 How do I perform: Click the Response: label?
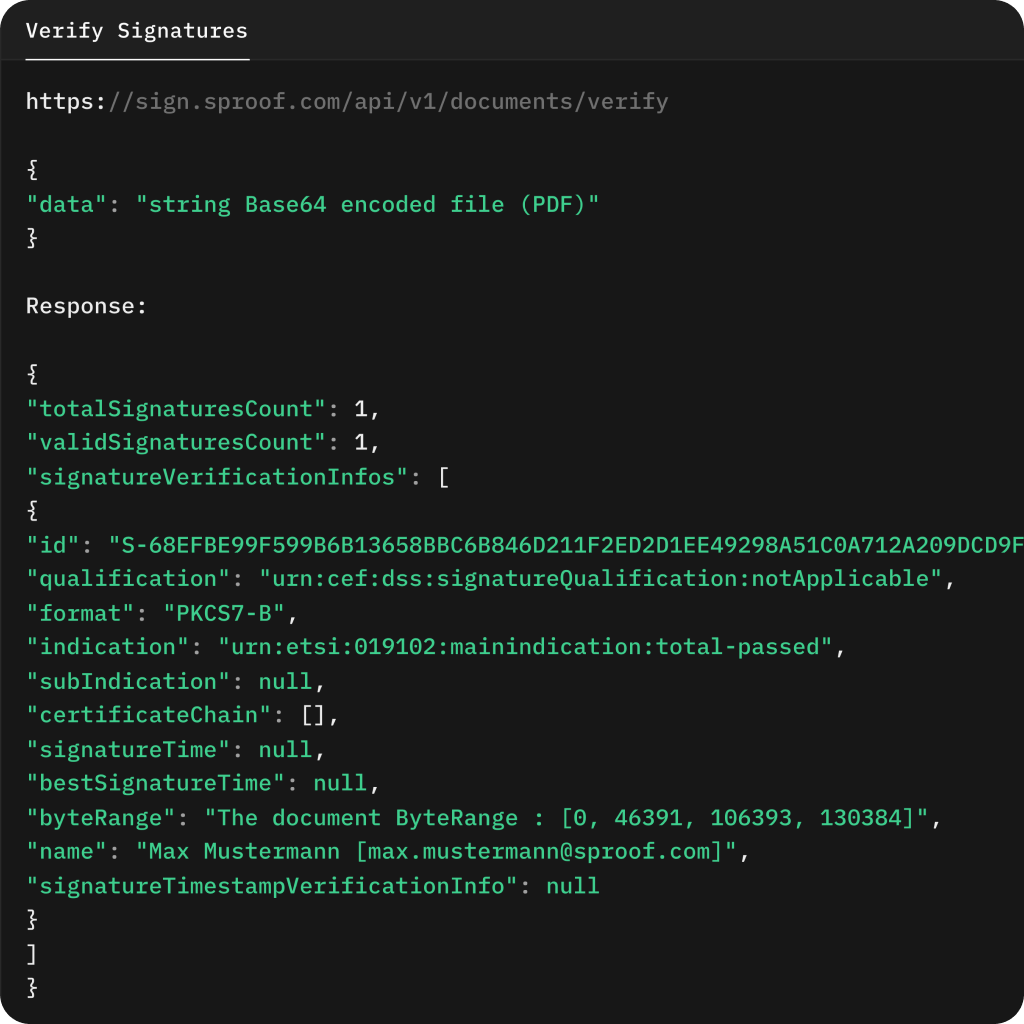pos(87,307)
